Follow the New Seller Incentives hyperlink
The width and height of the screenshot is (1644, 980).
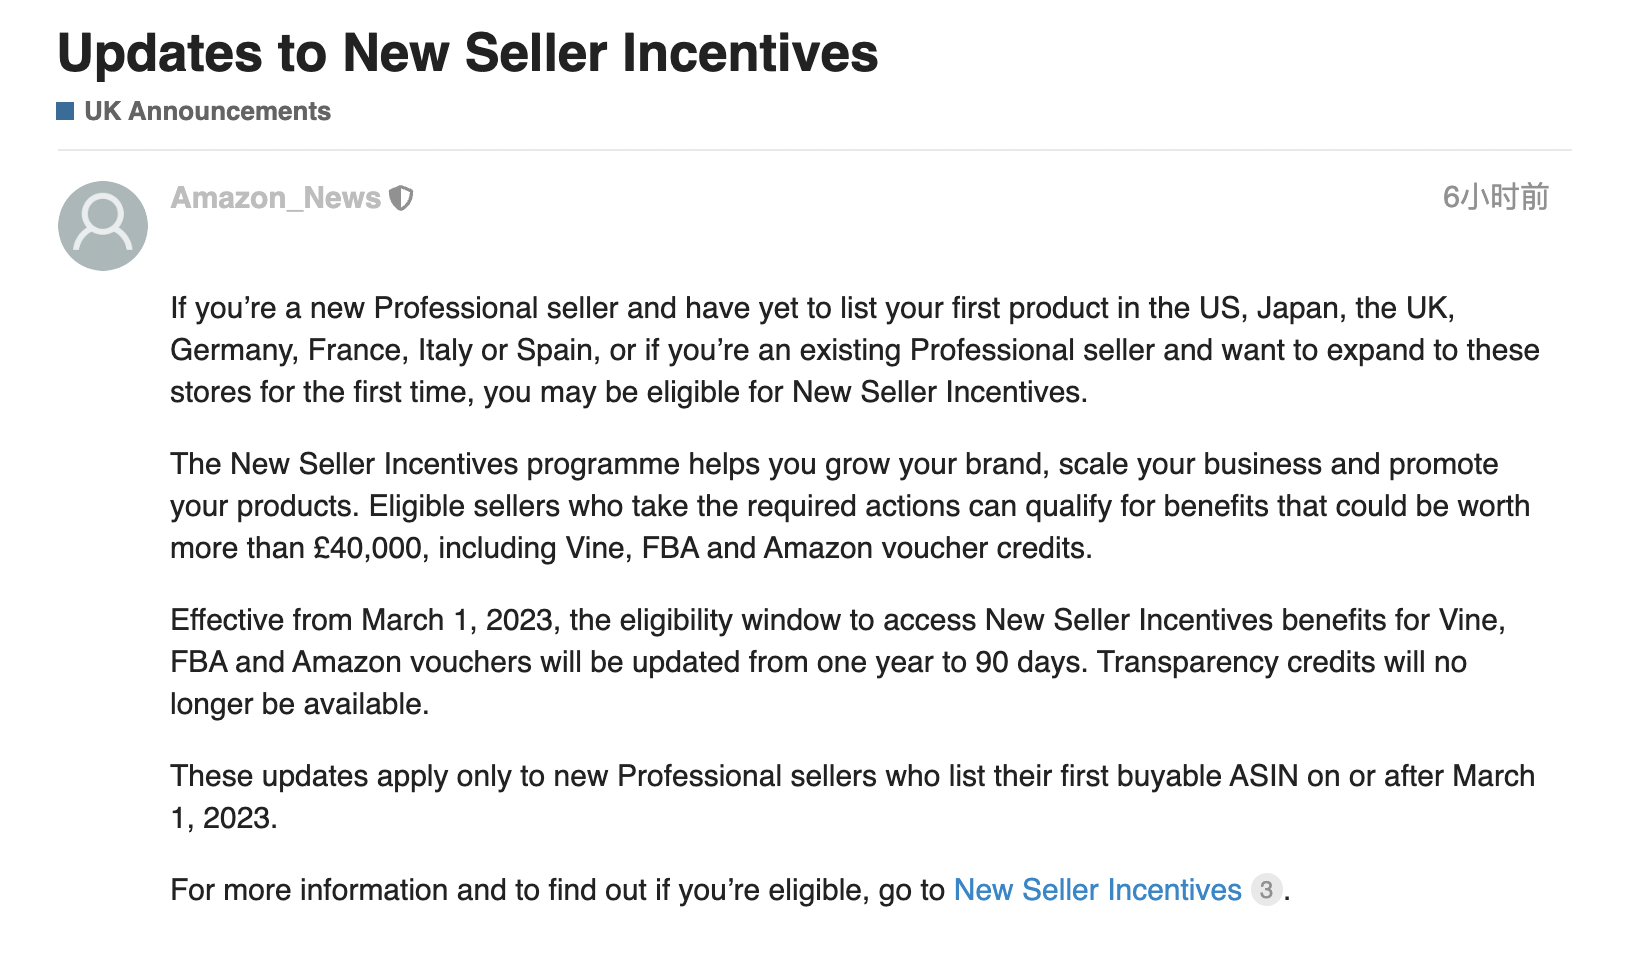coord(1097,890)
